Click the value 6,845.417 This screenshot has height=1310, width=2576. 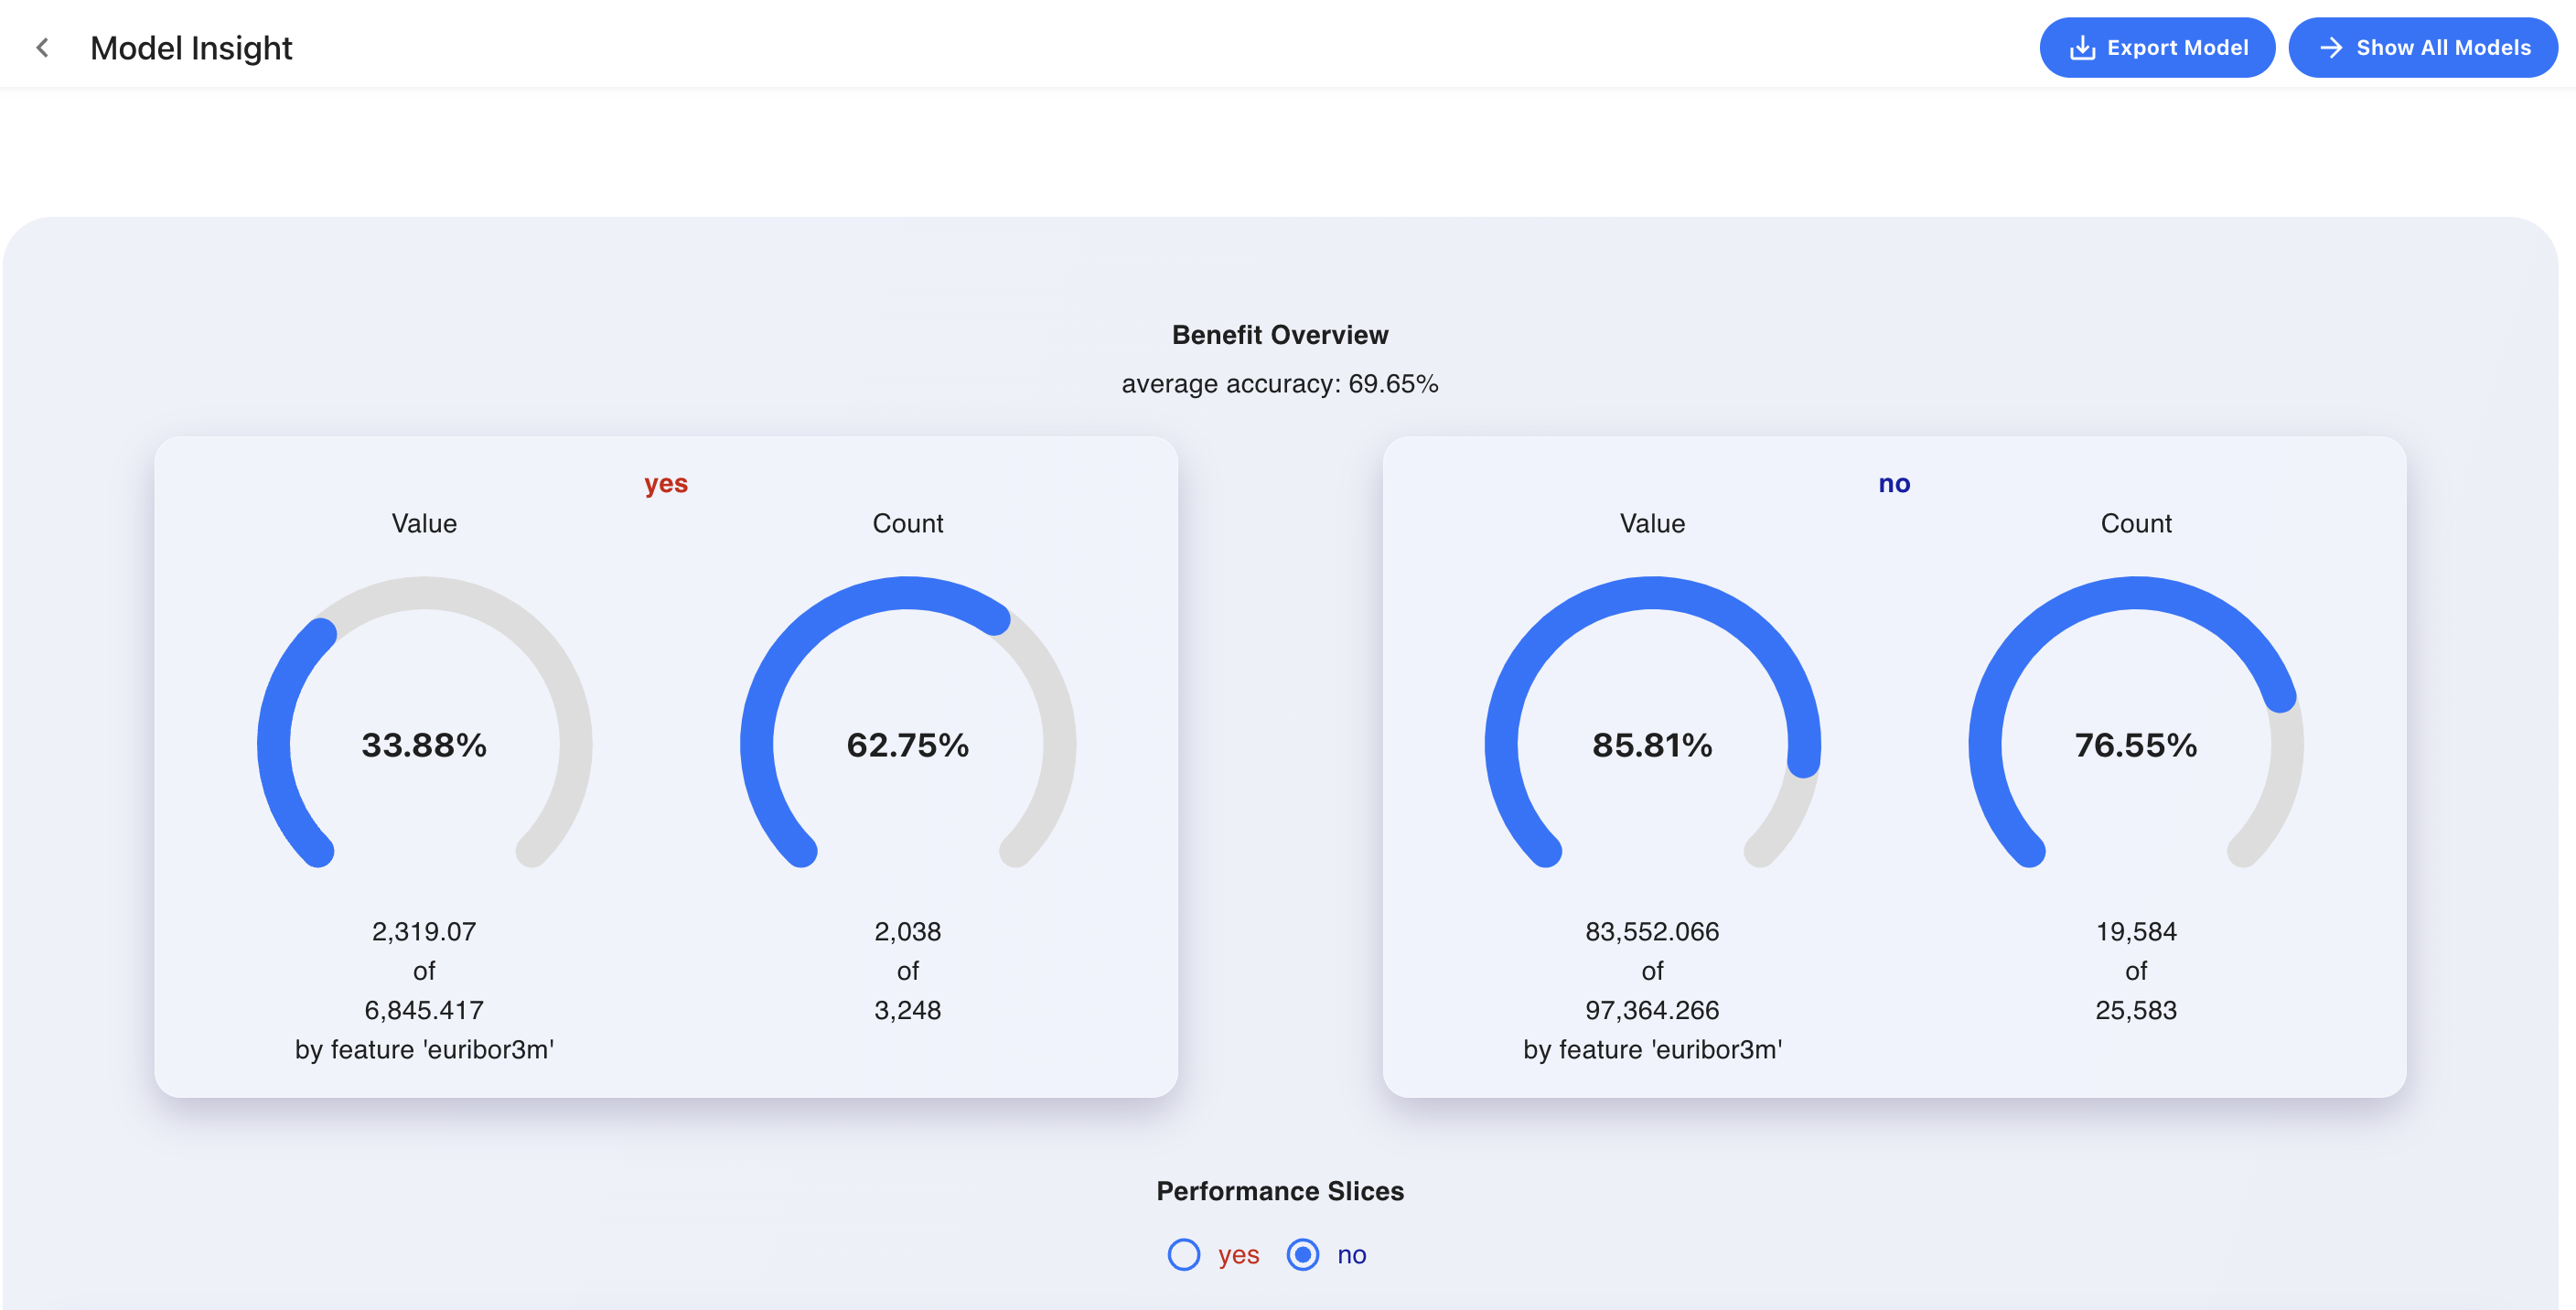click(x=424, y=1010)
